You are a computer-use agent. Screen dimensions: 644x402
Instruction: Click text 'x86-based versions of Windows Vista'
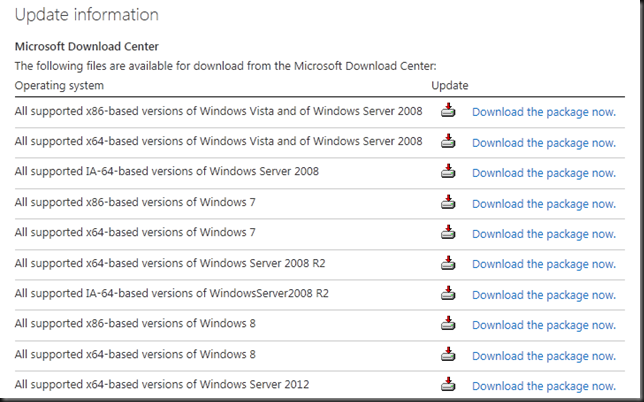click(x=180, y=111)
